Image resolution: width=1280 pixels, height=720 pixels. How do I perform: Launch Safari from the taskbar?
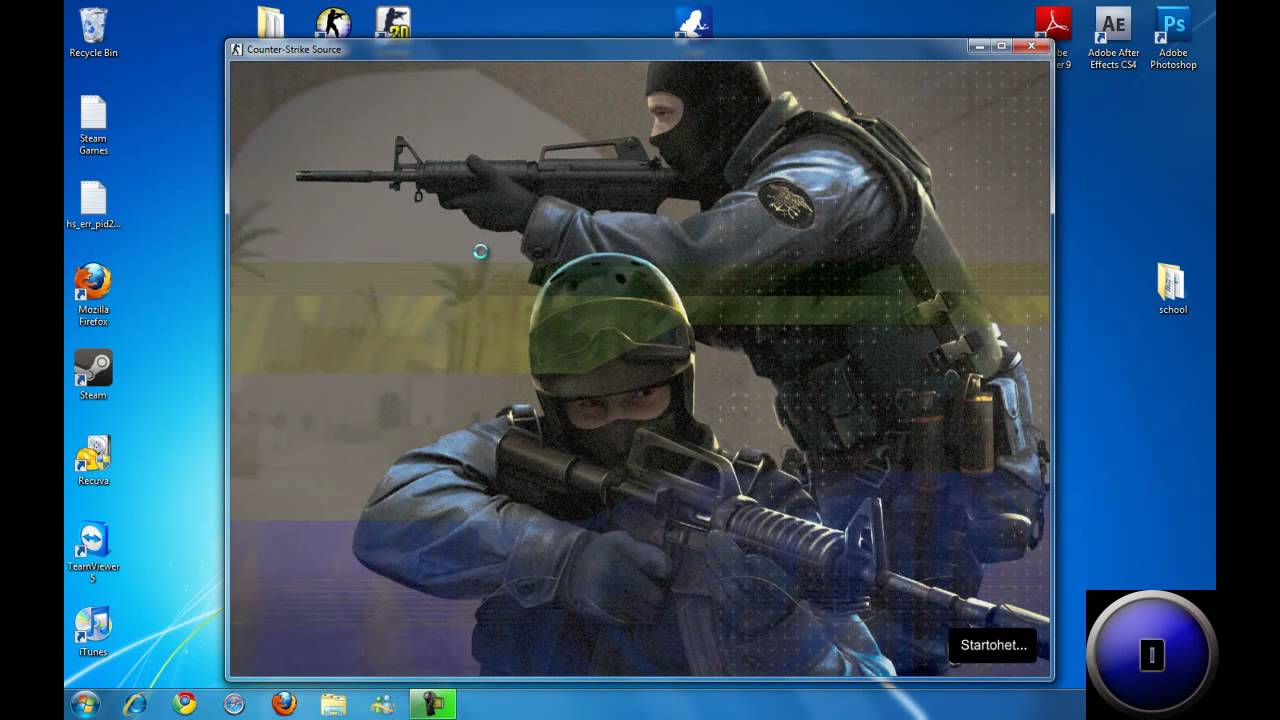pyautogui.click(x=234, y=704)
